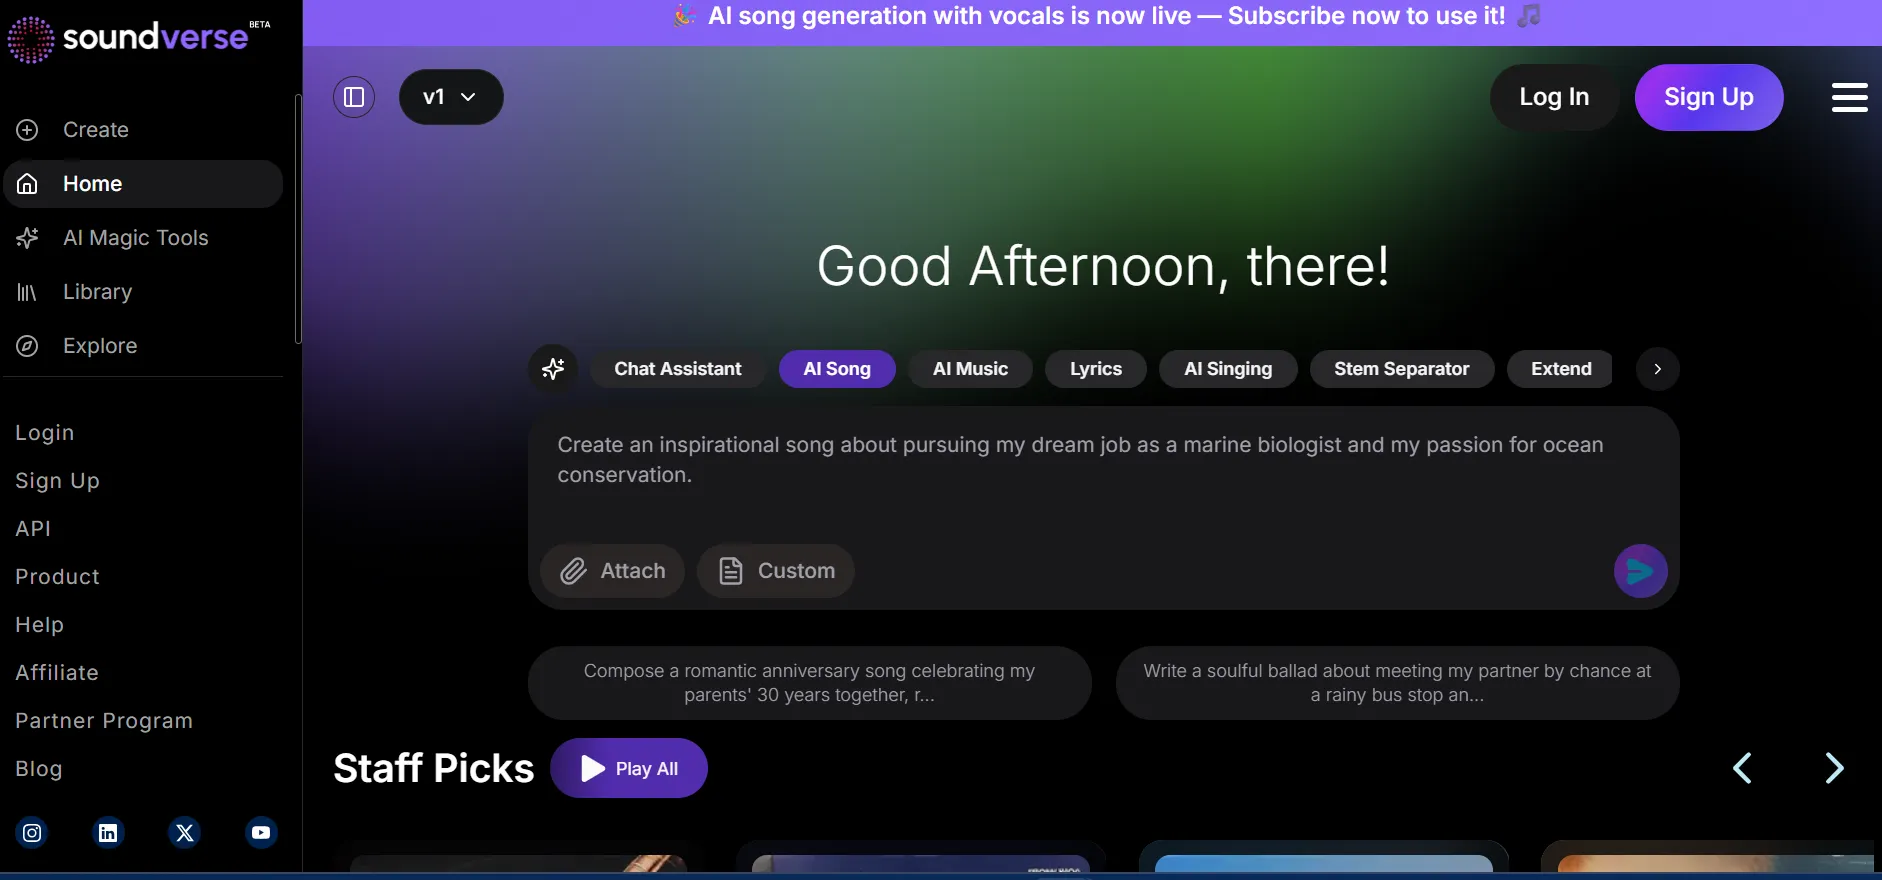This screenshot has height=880, width=1882.
Task: Click the Soundverse logo
Action: (138, 38)
